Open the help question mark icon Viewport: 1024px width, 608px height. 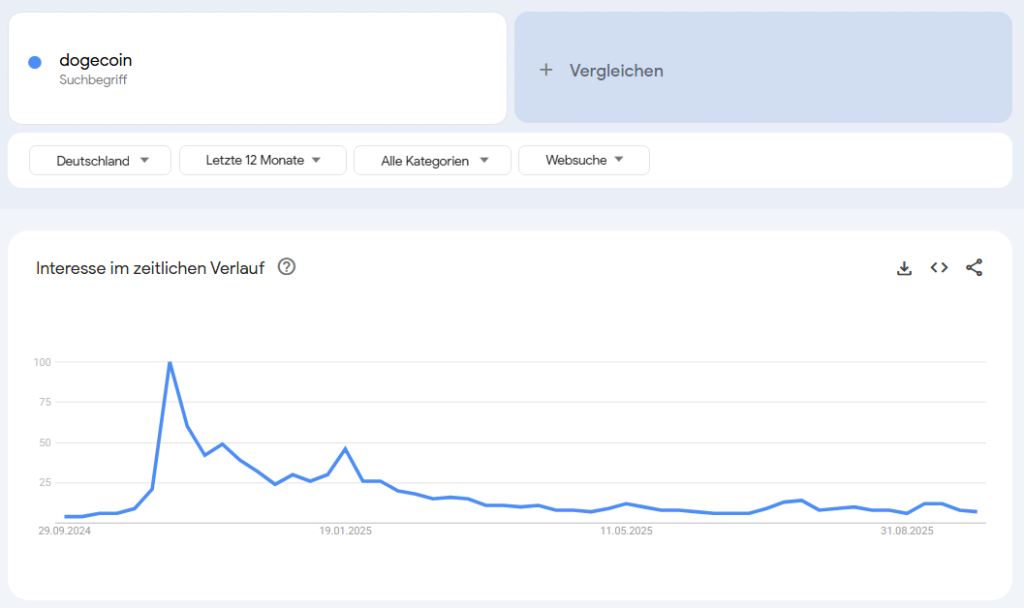(x=287, y=267)
